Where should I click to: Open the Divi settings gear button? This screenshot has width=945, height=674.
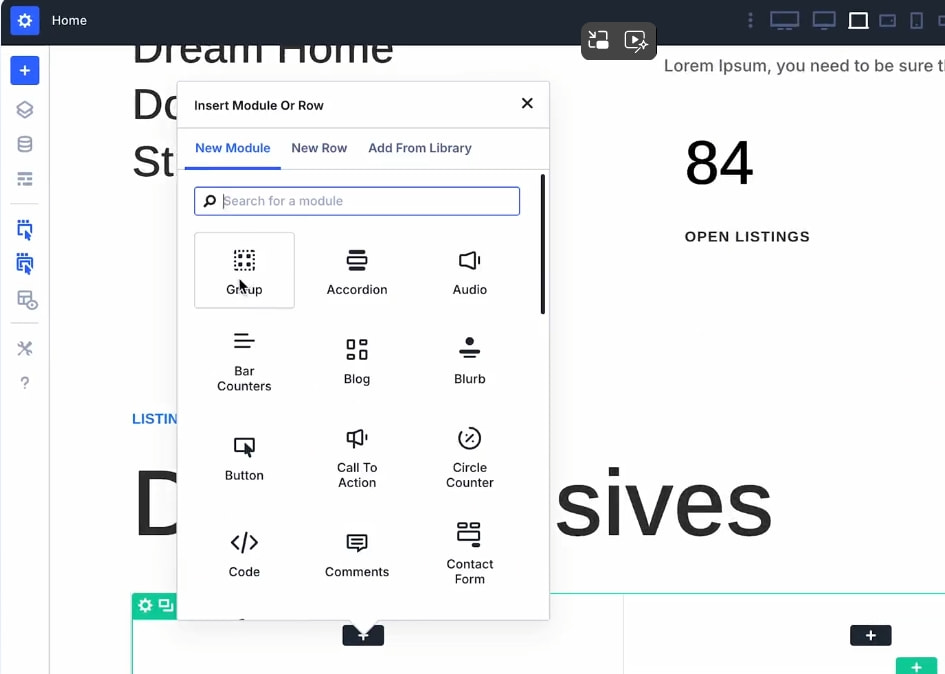25,20
